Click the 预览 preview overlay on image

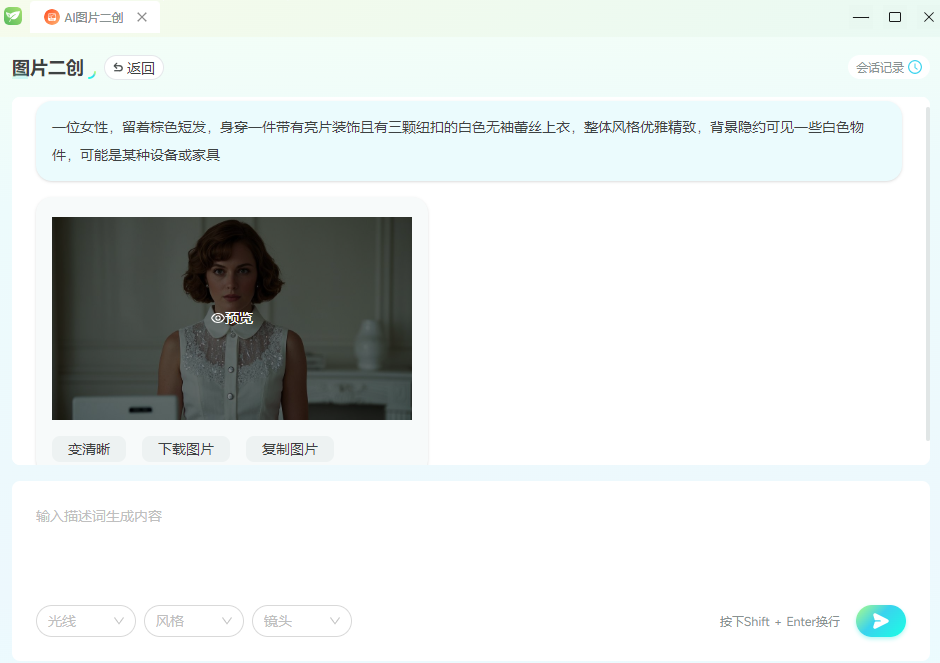[x=232, y=318]
